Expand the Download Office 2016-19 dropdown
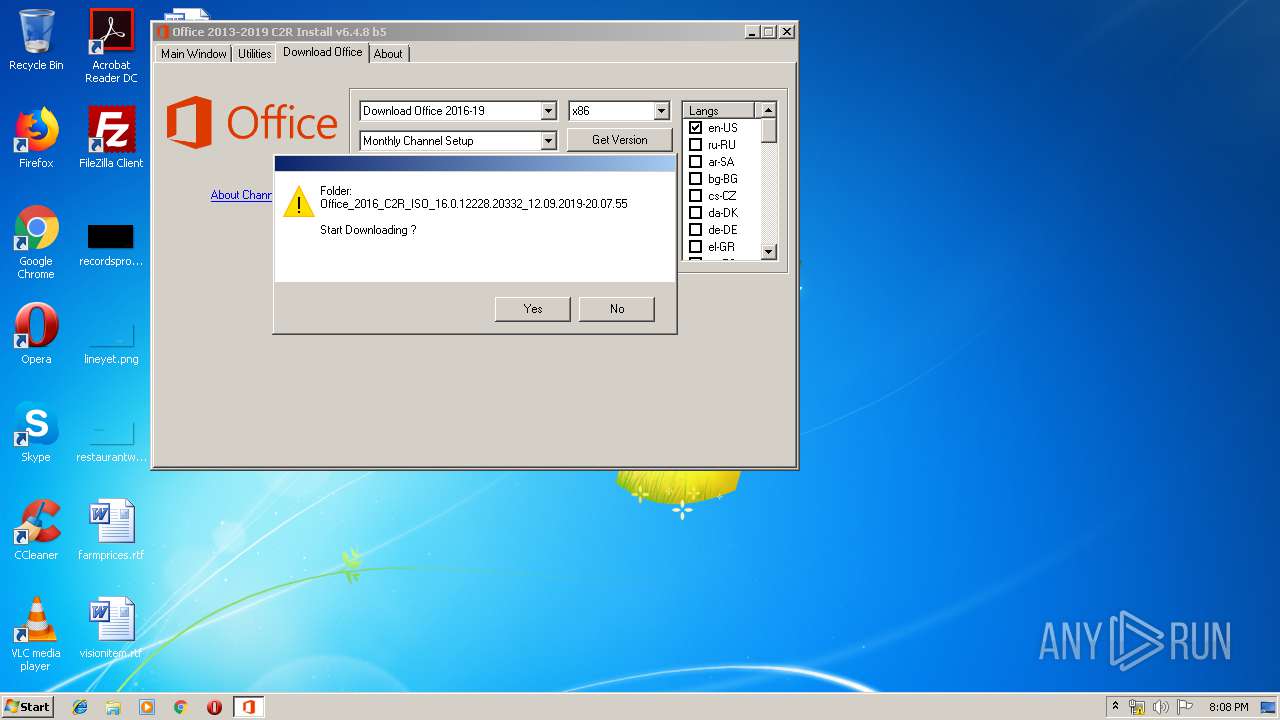1280x720 pixels. point(548,111)
